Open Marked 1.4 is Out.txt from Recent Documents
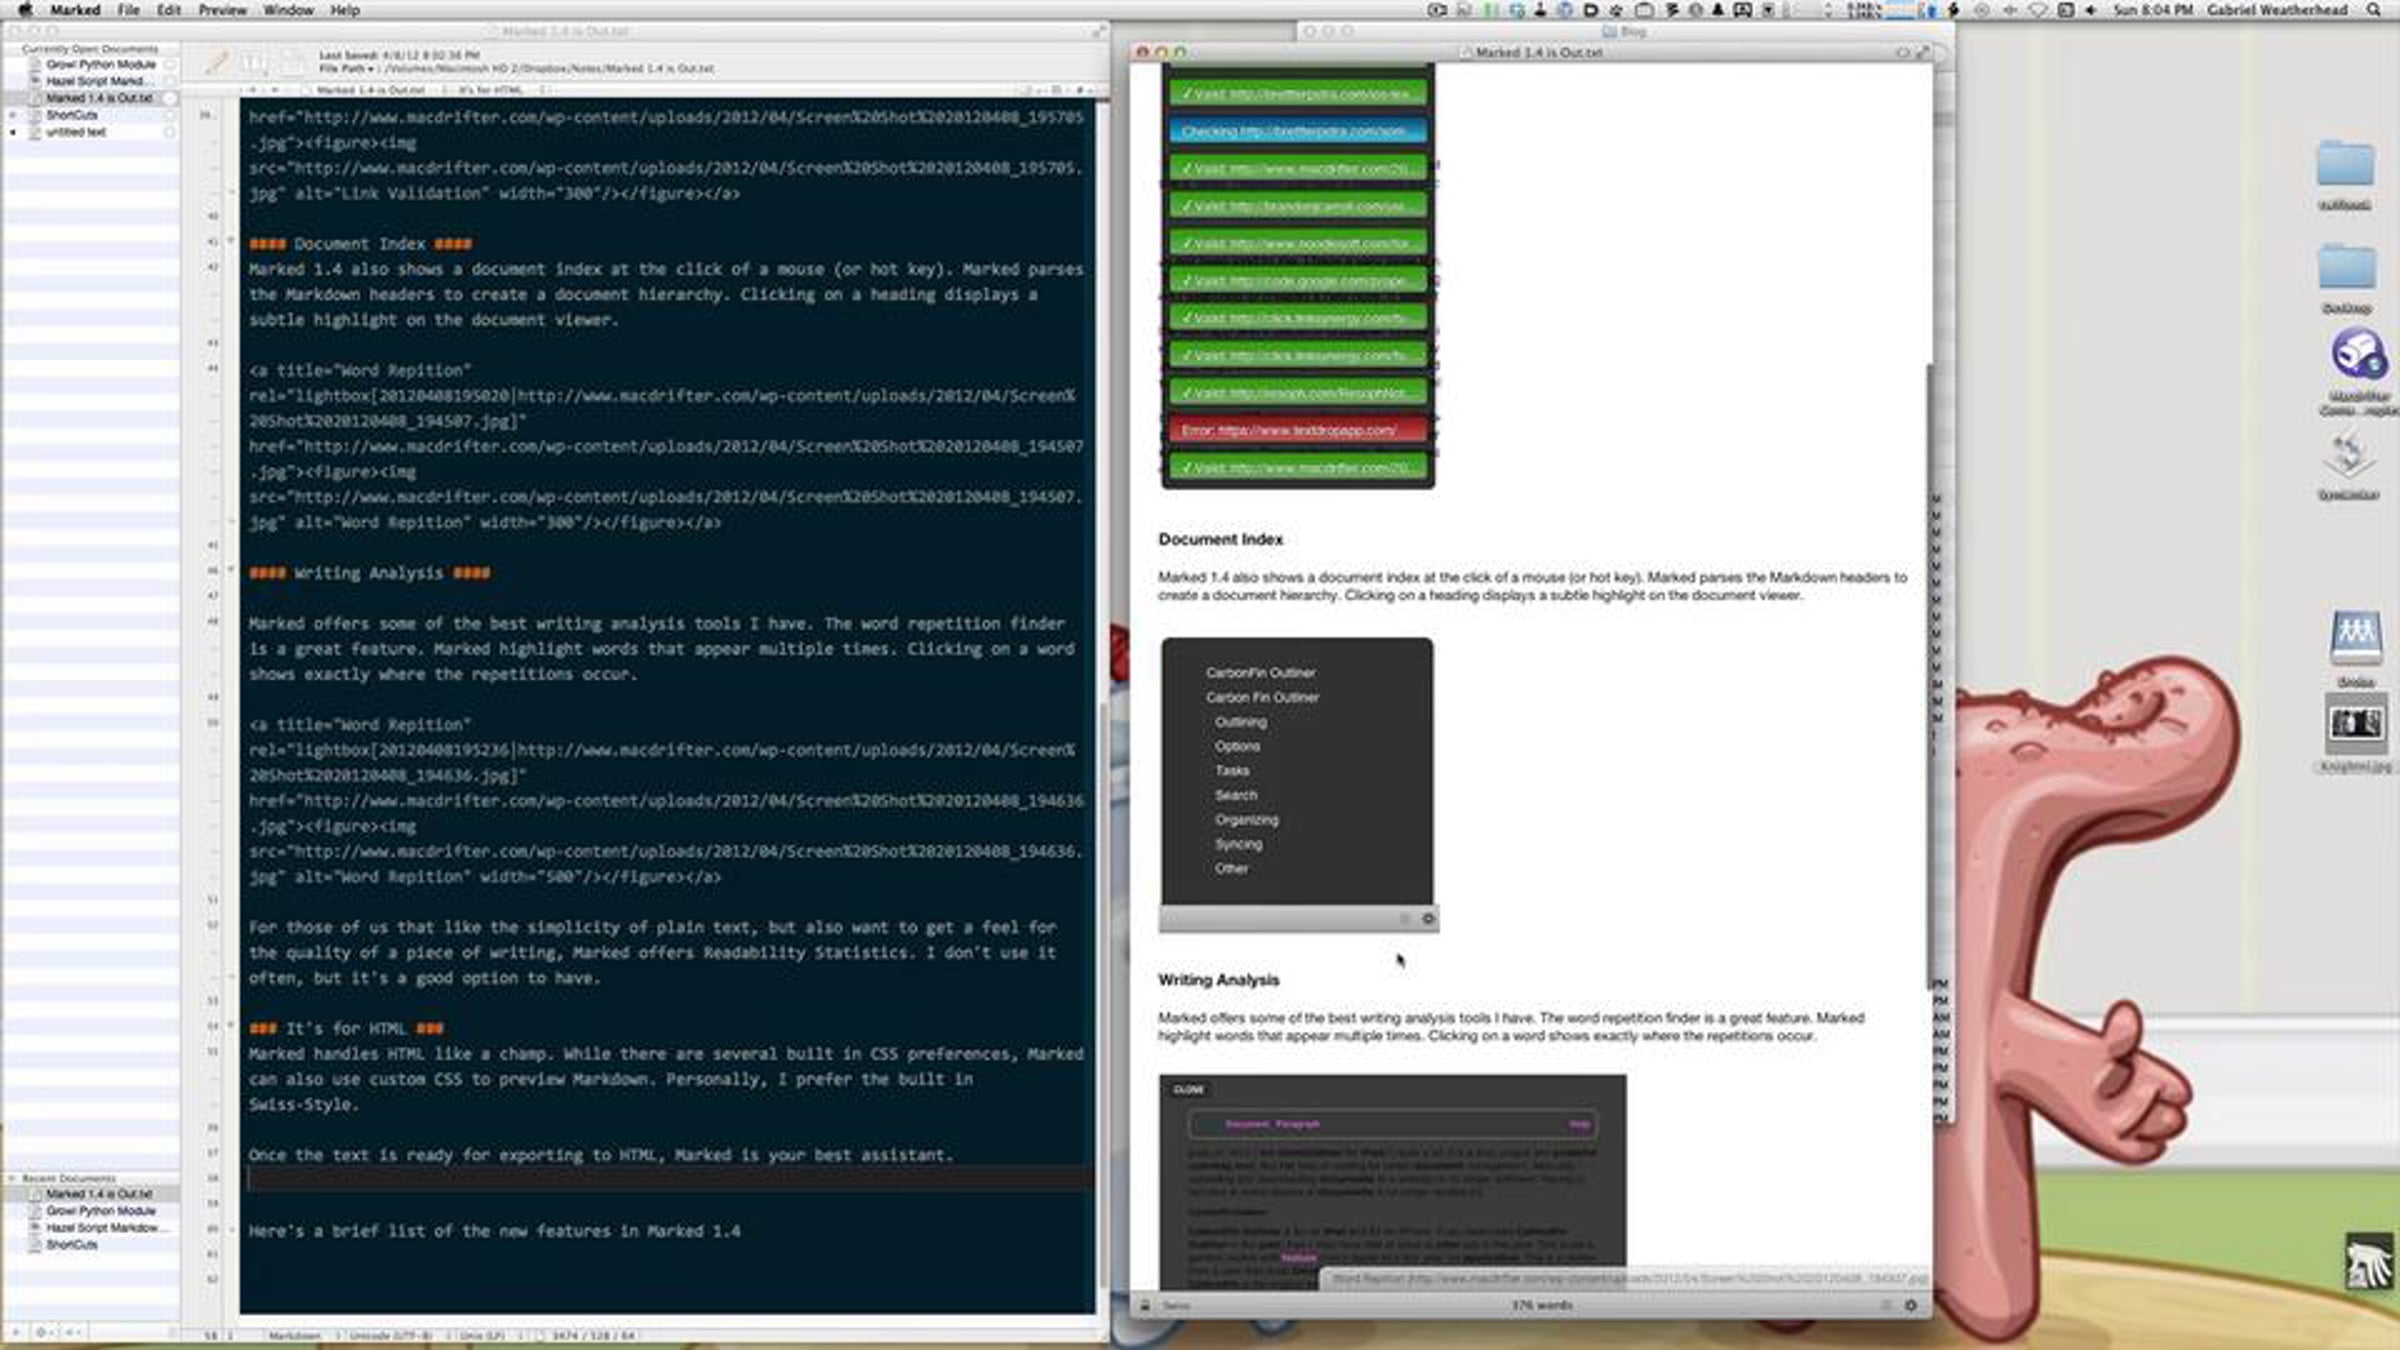The width and height of the screenshot is (2400, 1350). [99, 1194]
